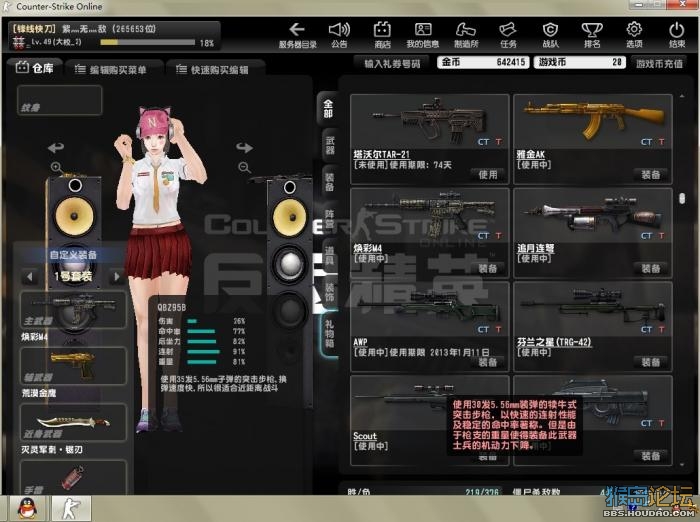Open the announcements (公告) speaker icon
The height and width of the screenshot is (522, 700).
[x=339, y=35]
